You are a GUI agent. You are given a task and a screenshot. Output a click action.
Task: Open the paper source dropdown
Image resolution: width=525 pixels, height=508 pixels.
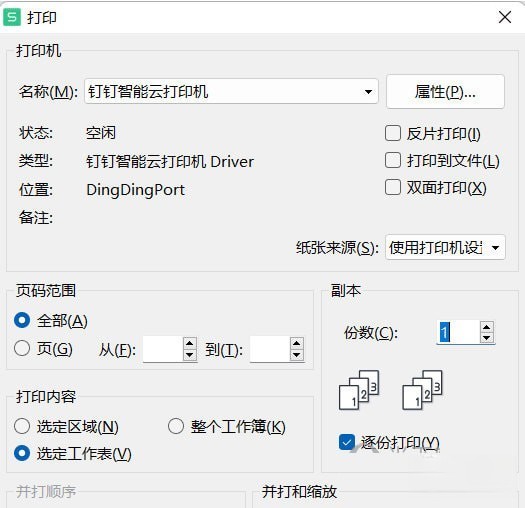(x=445, y=247)
